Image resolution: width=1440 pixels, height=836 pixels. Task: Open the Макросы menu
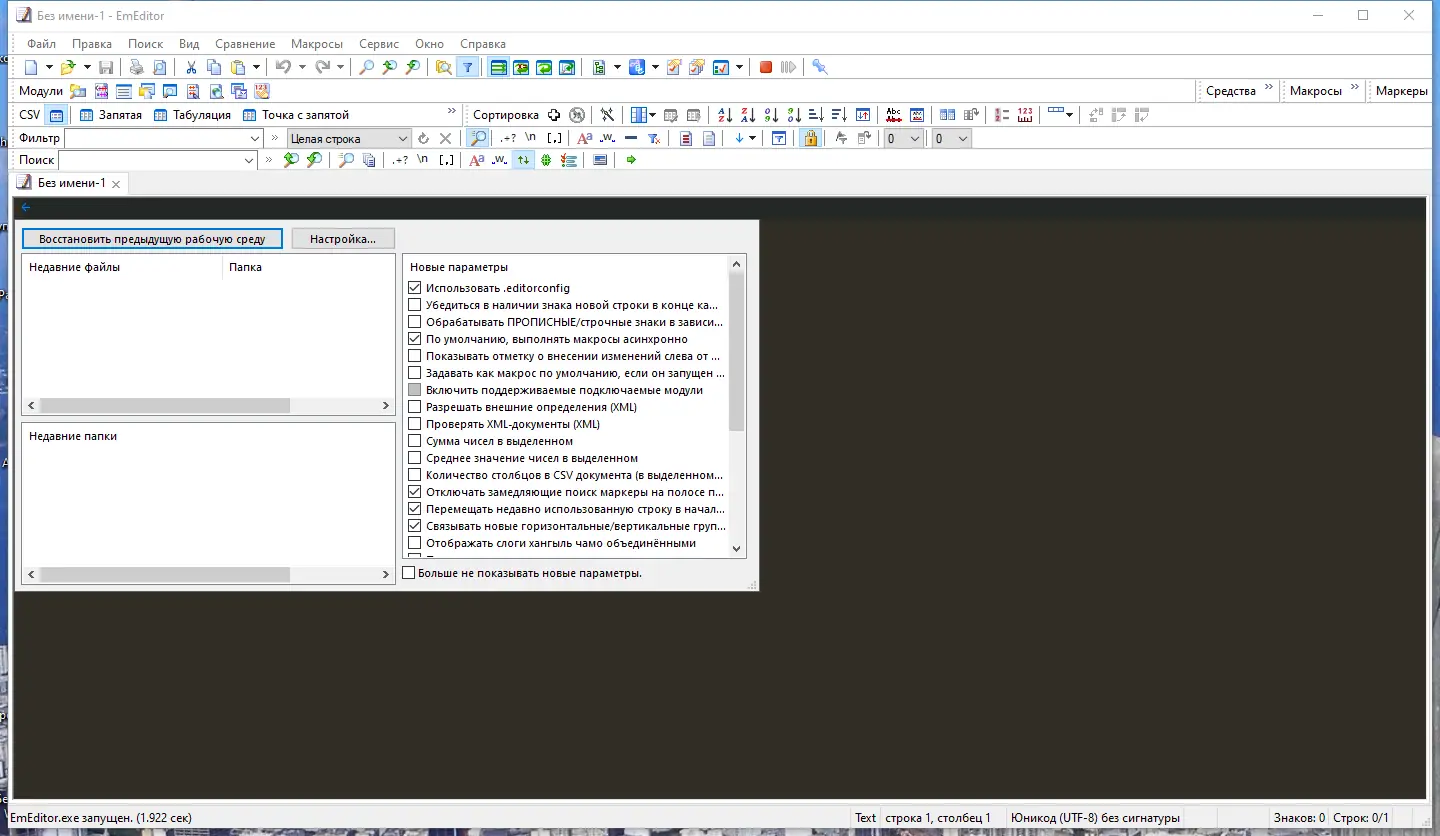[x=317, y=43]
